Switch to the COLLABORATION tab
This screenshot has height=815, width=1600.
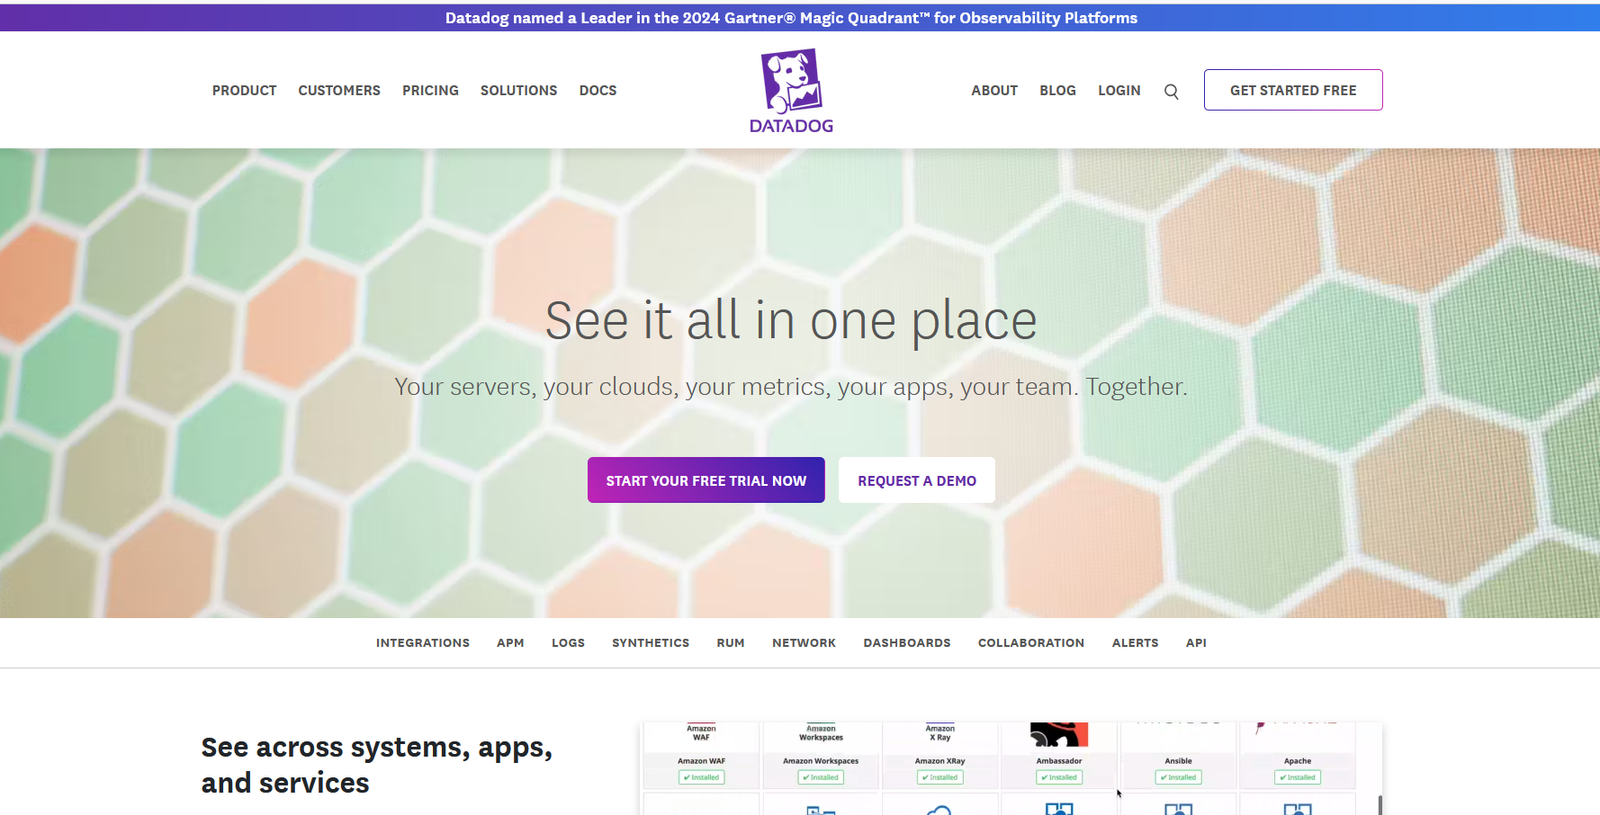click(1031, 643)
